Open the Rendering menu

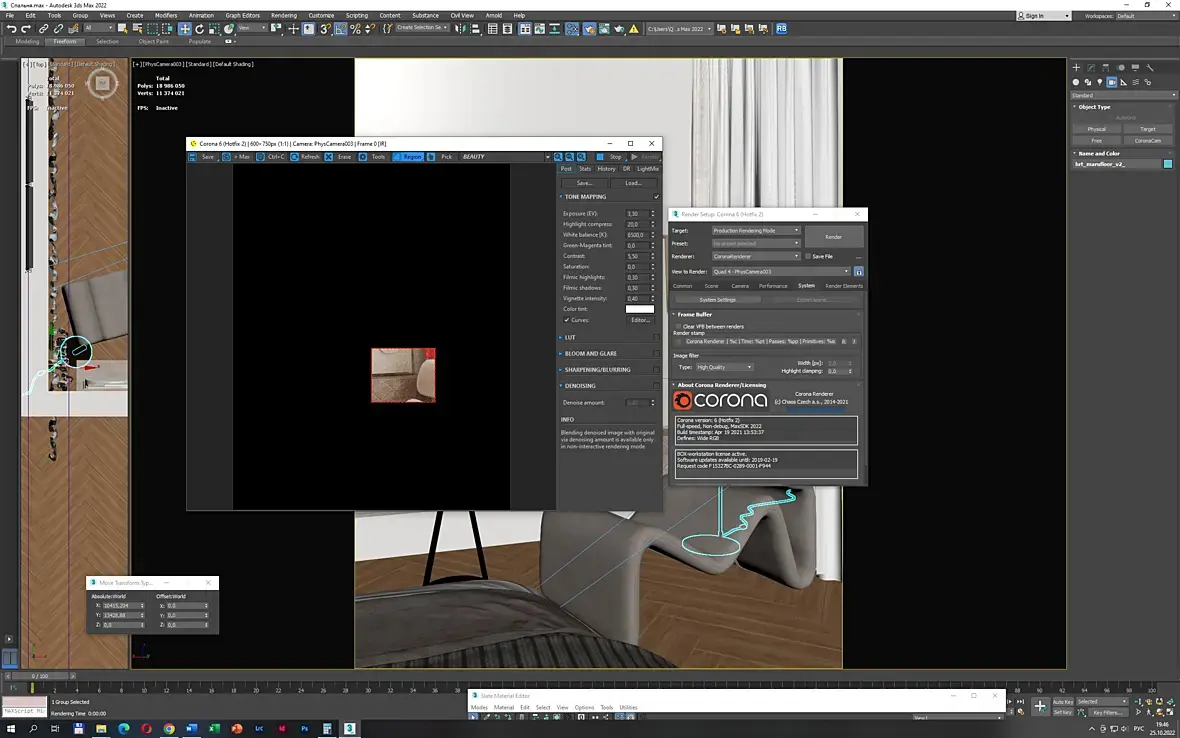click(x=284, y=16)
